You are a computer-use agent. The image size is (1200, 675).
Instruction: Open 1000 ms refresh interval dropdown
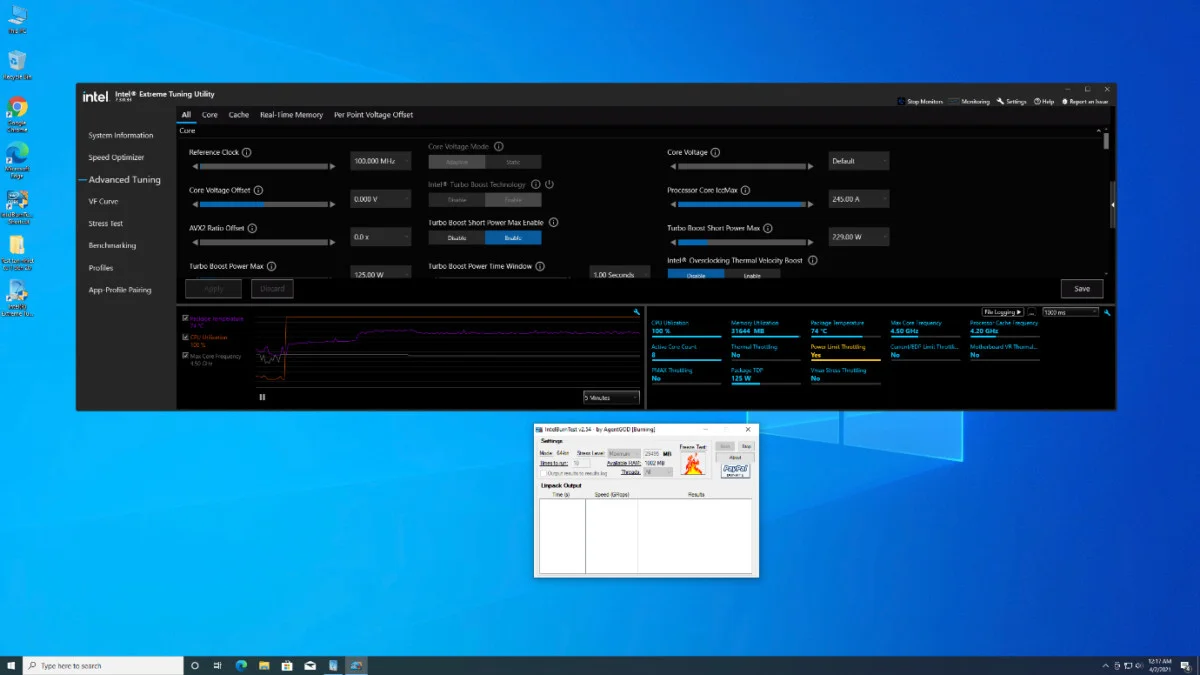click(x=1070, y=312)
